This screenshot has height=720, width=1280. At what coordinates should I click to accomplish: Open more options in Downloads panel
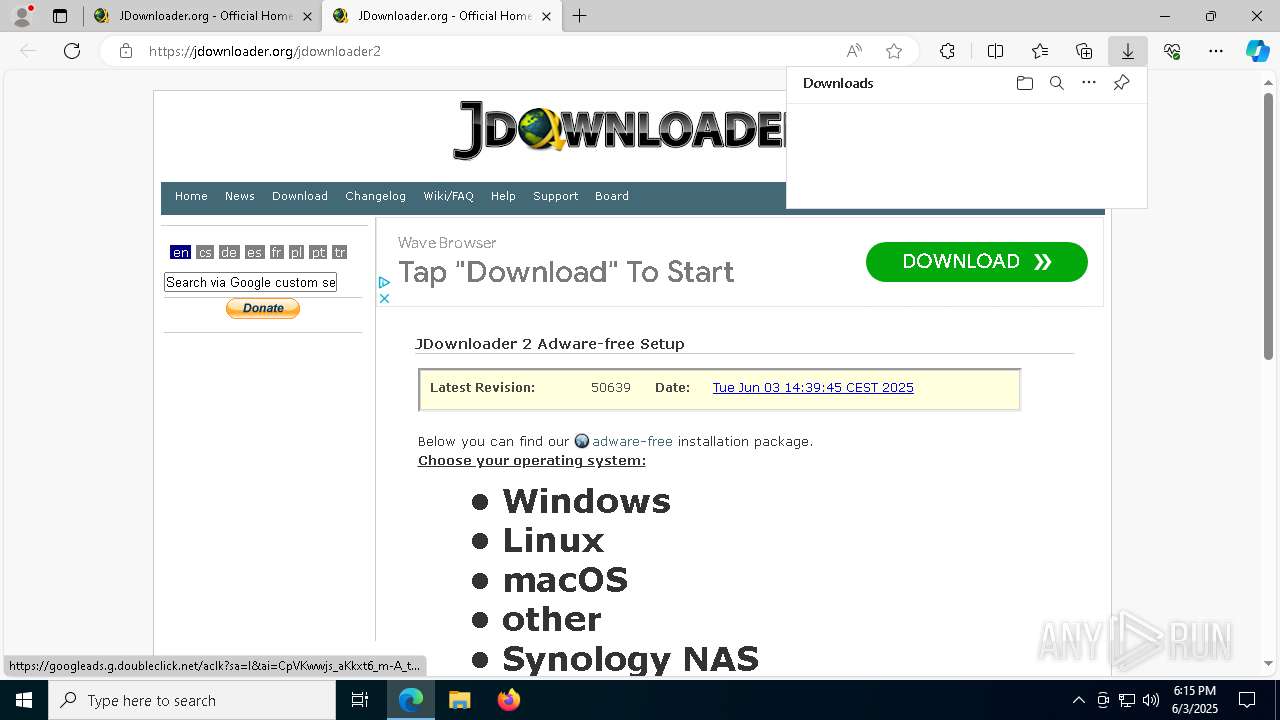(1089, 83)
